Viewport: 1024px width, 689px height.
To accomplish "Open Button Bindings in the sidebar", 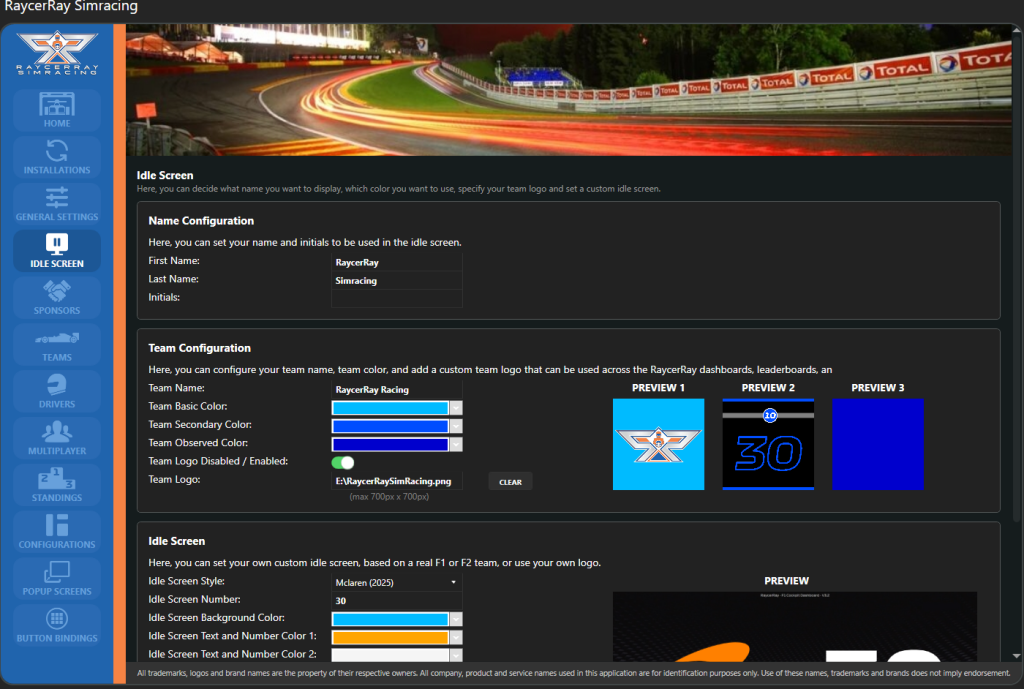I will point(57,626).
